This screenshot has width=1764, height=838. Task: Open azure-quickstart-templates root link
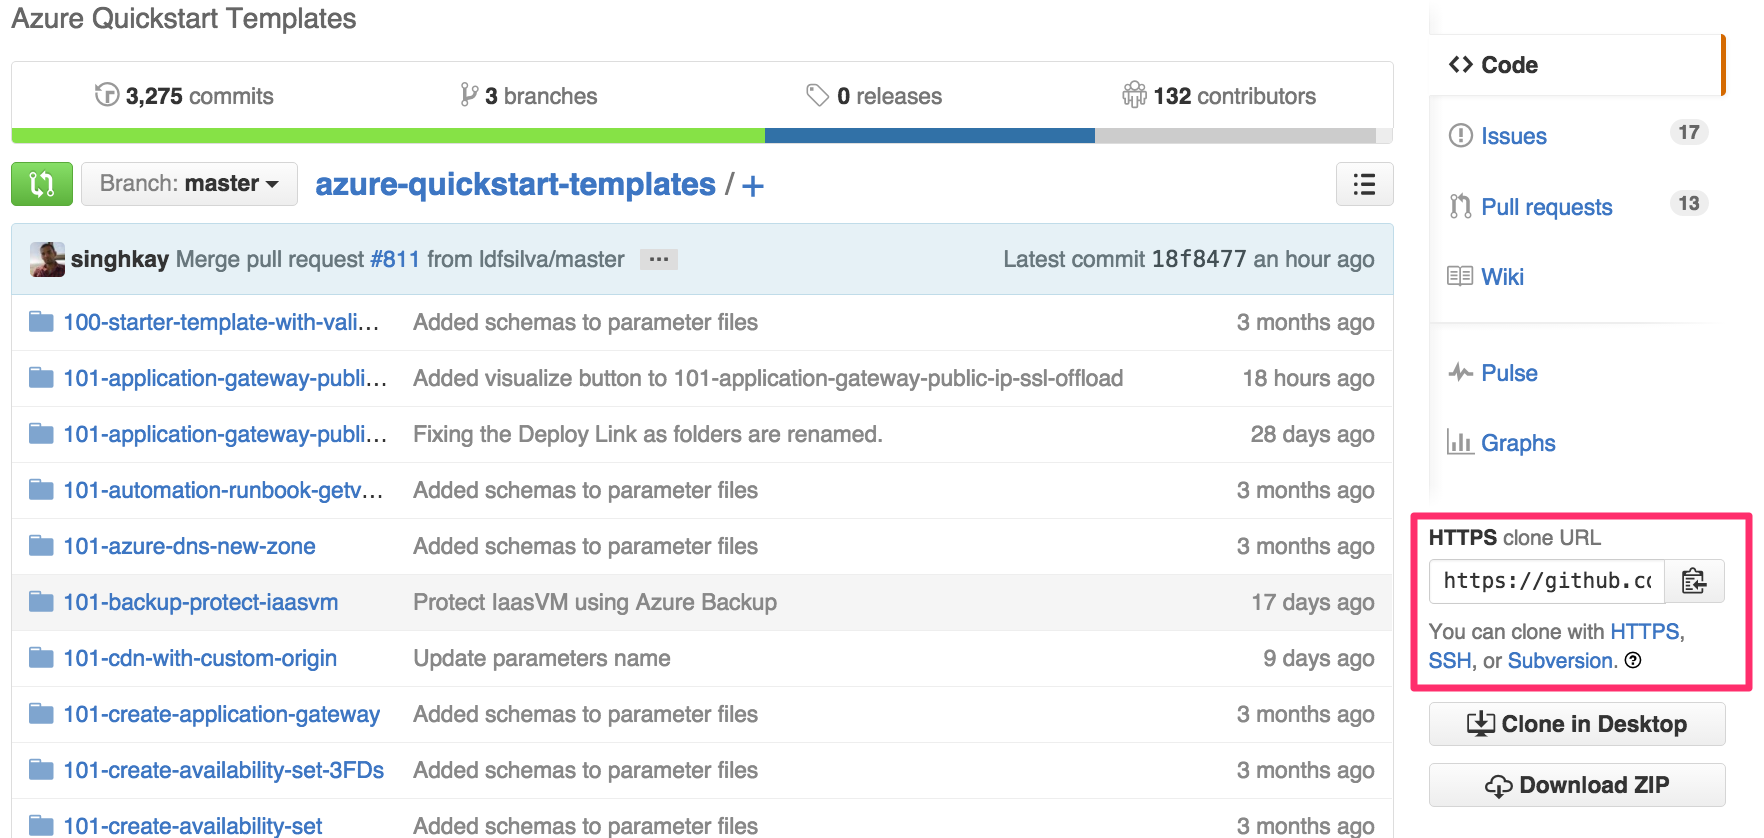tap(515, 184)
